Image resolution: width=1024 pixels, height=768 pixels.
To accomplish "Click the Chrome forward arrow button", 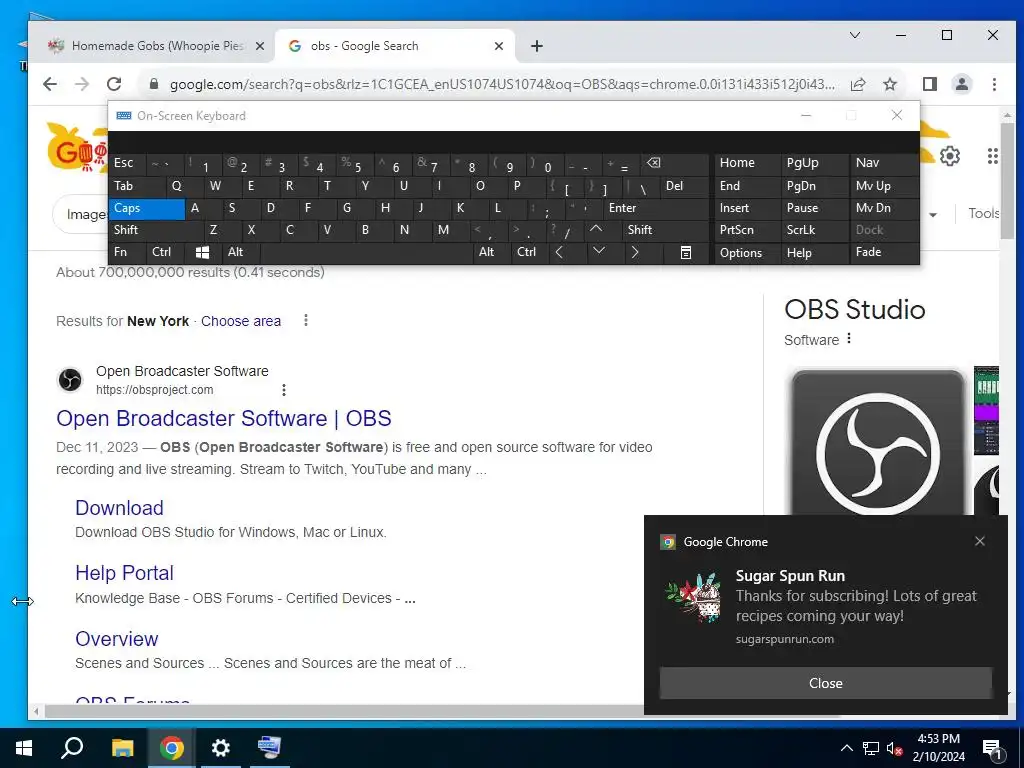I will tap(82, 84).
